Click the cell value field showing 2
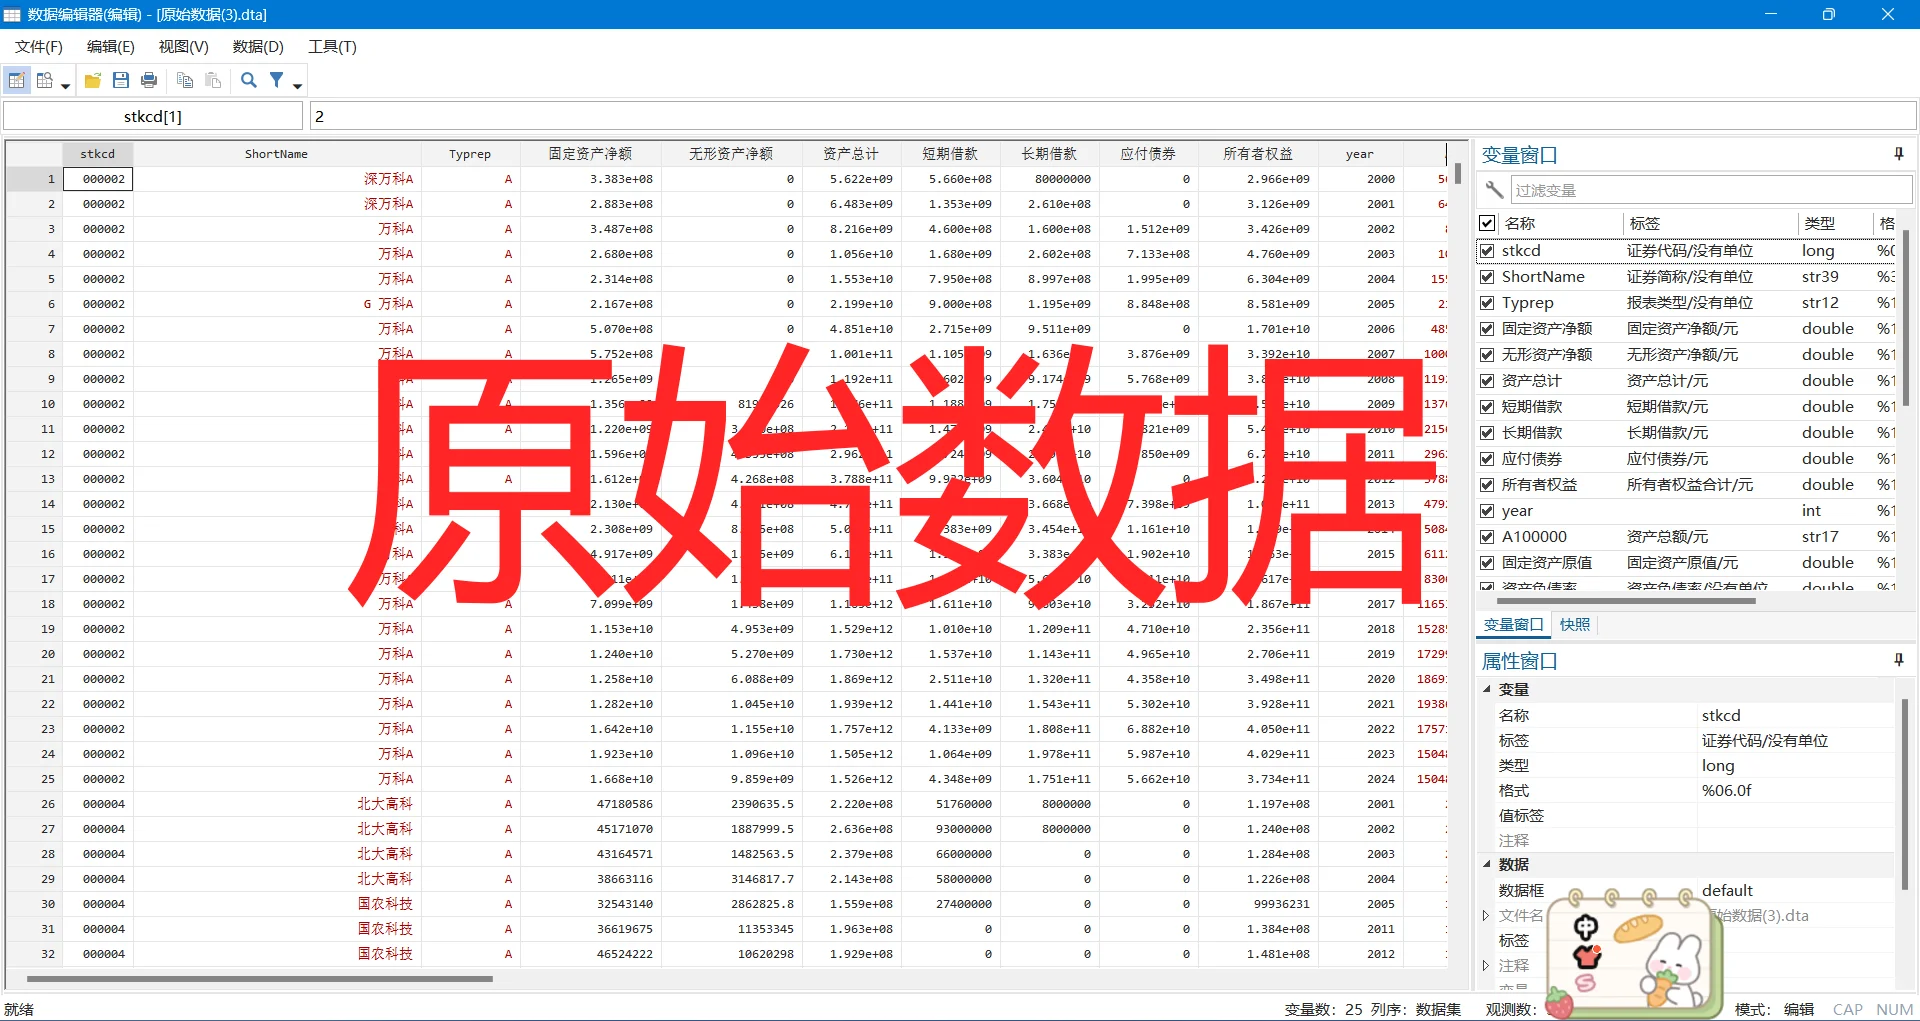Image resolution: width=1920 pixels, height=1021 pixels. [x=1112, y=116]
